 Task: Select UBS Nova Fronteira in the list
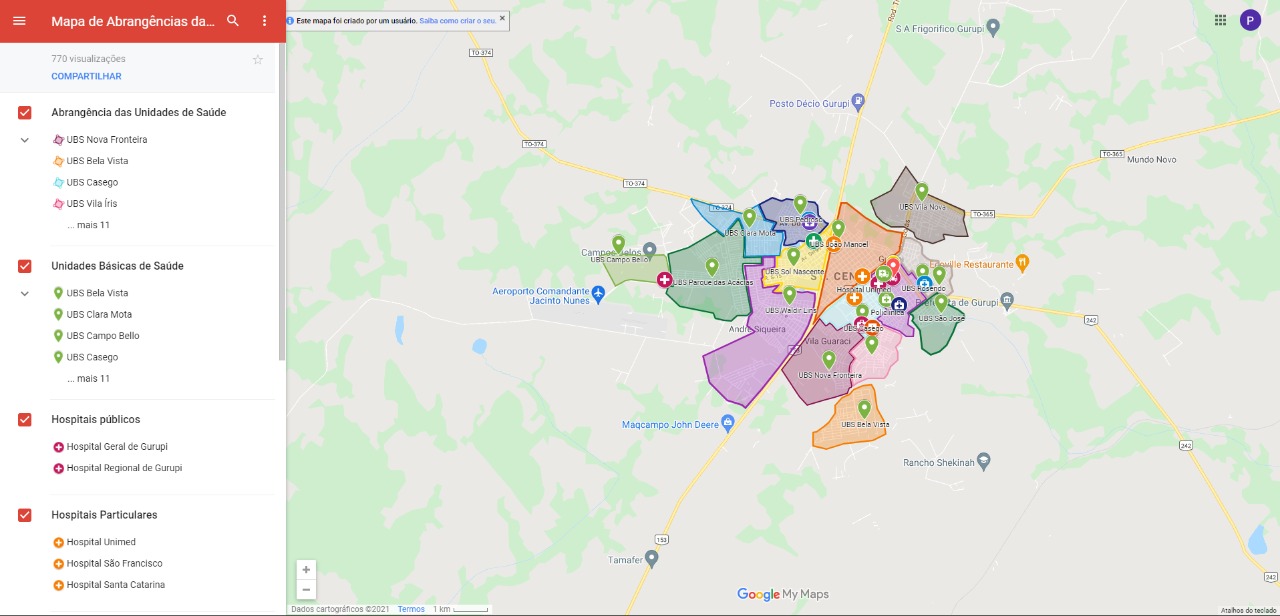tap(107, 140)
